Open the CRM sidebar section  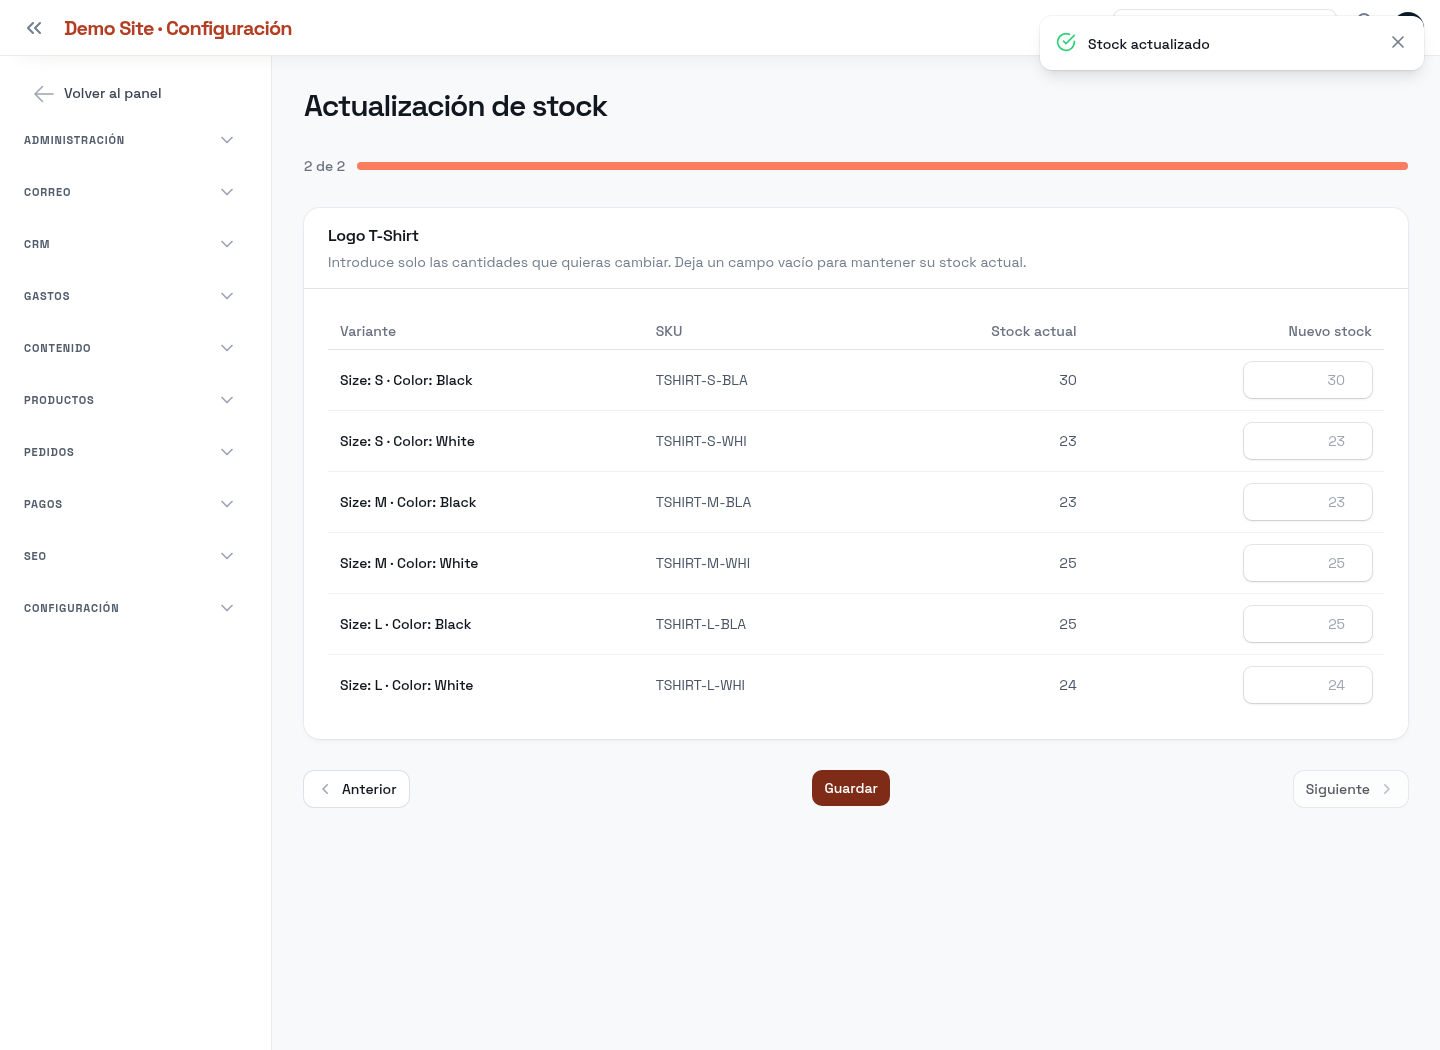pyautogui.click(x=128, y=244)
